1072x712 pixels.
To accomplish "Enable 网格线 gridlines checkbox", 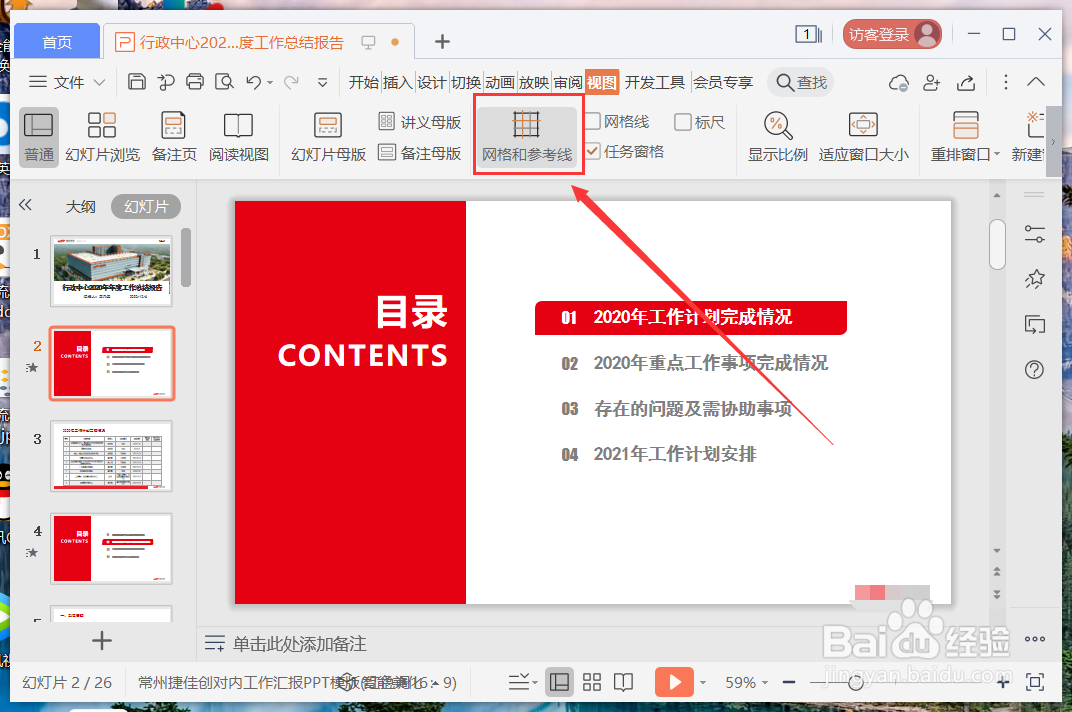I will tap(593, 122).
